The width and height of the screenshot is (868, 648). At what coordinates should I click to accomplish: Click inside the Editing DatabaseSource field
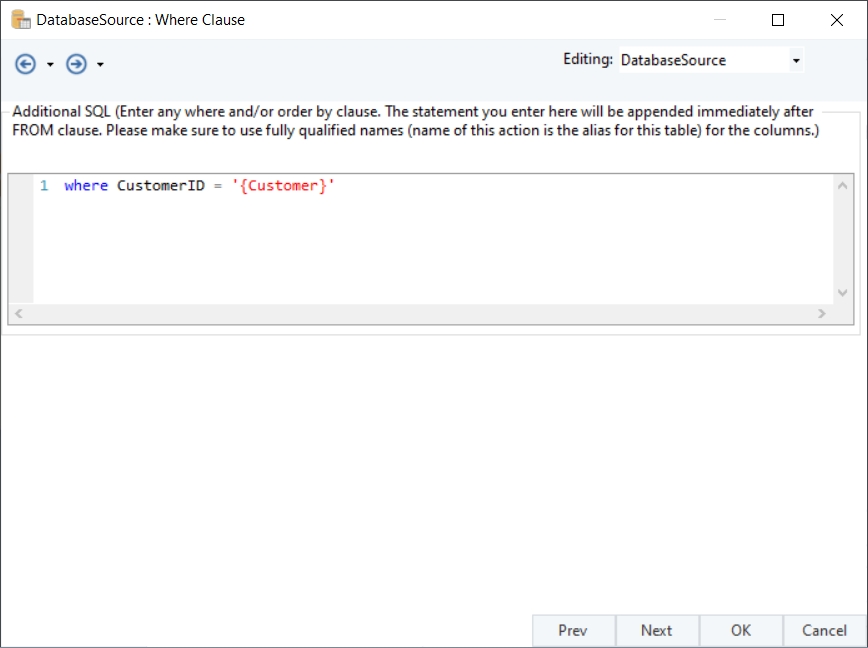coord(700,61)
